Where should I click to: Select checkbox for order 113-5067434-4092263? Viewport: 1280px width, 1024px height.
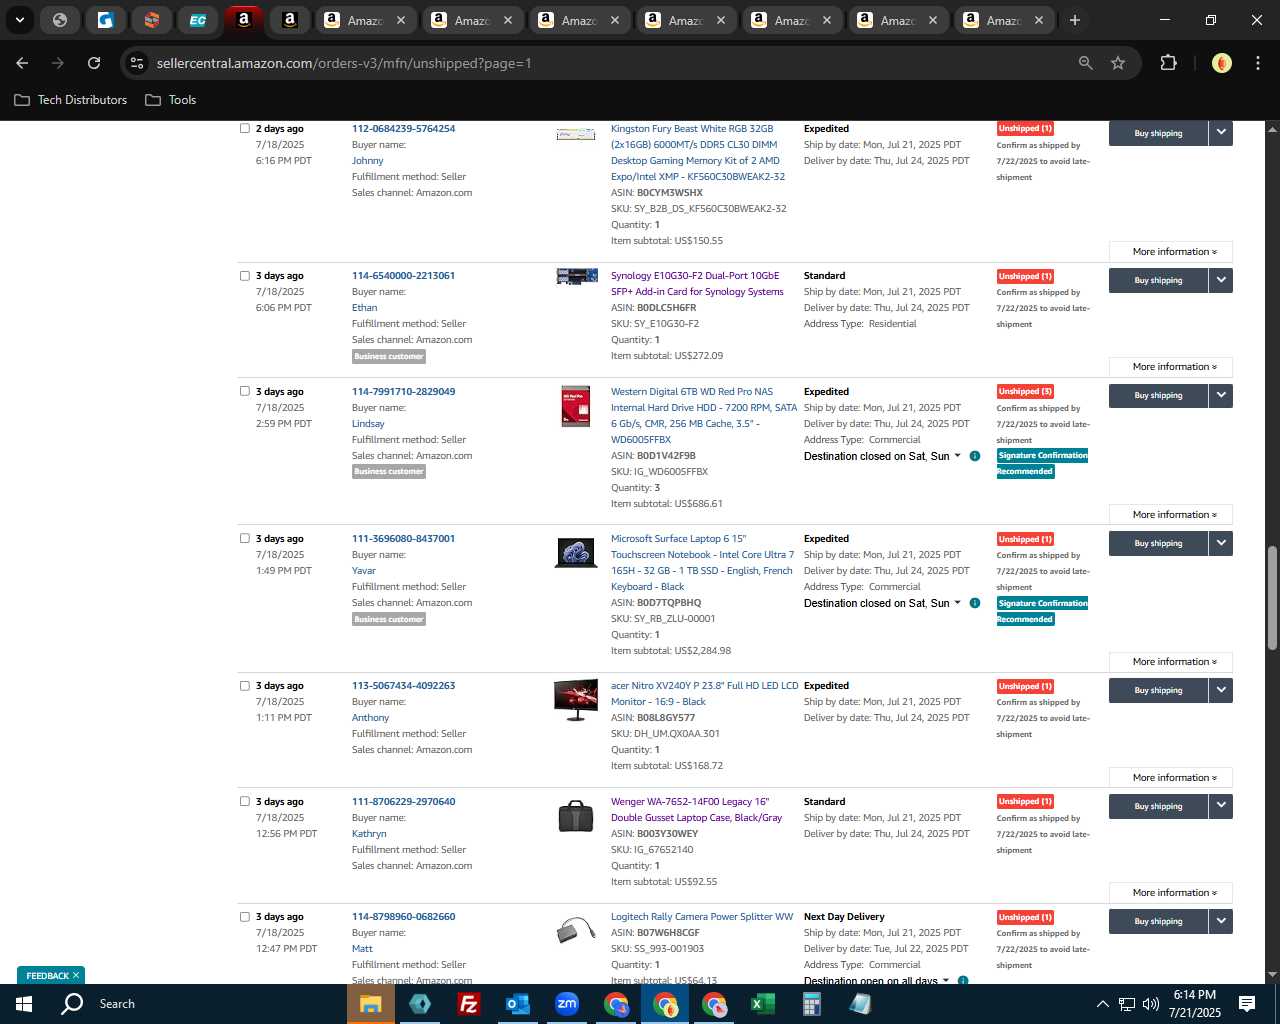coord(245,686)
